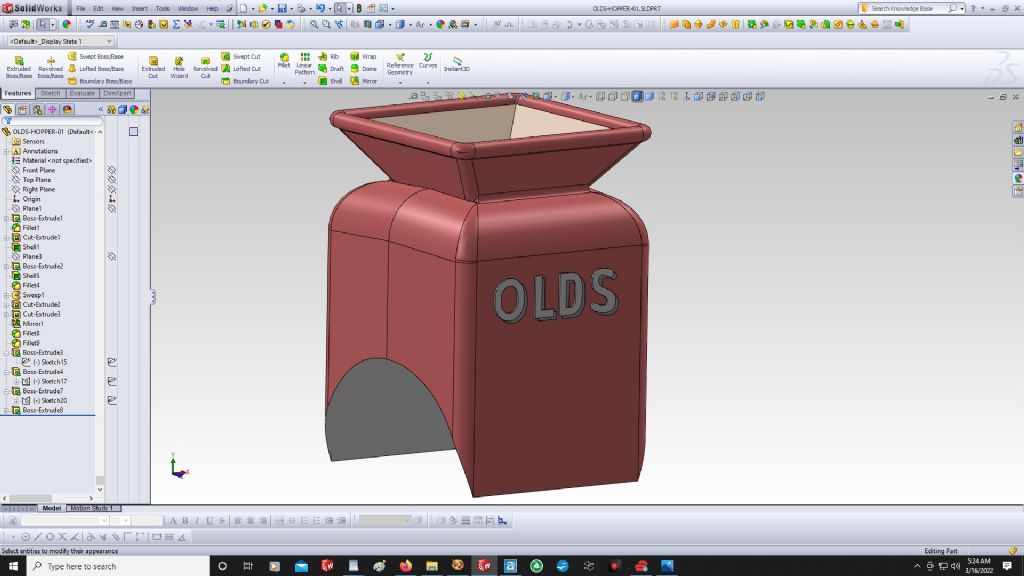Screen dimensions: 1024x576
Task: Pick the Rib feature
Action: (328, 57)
